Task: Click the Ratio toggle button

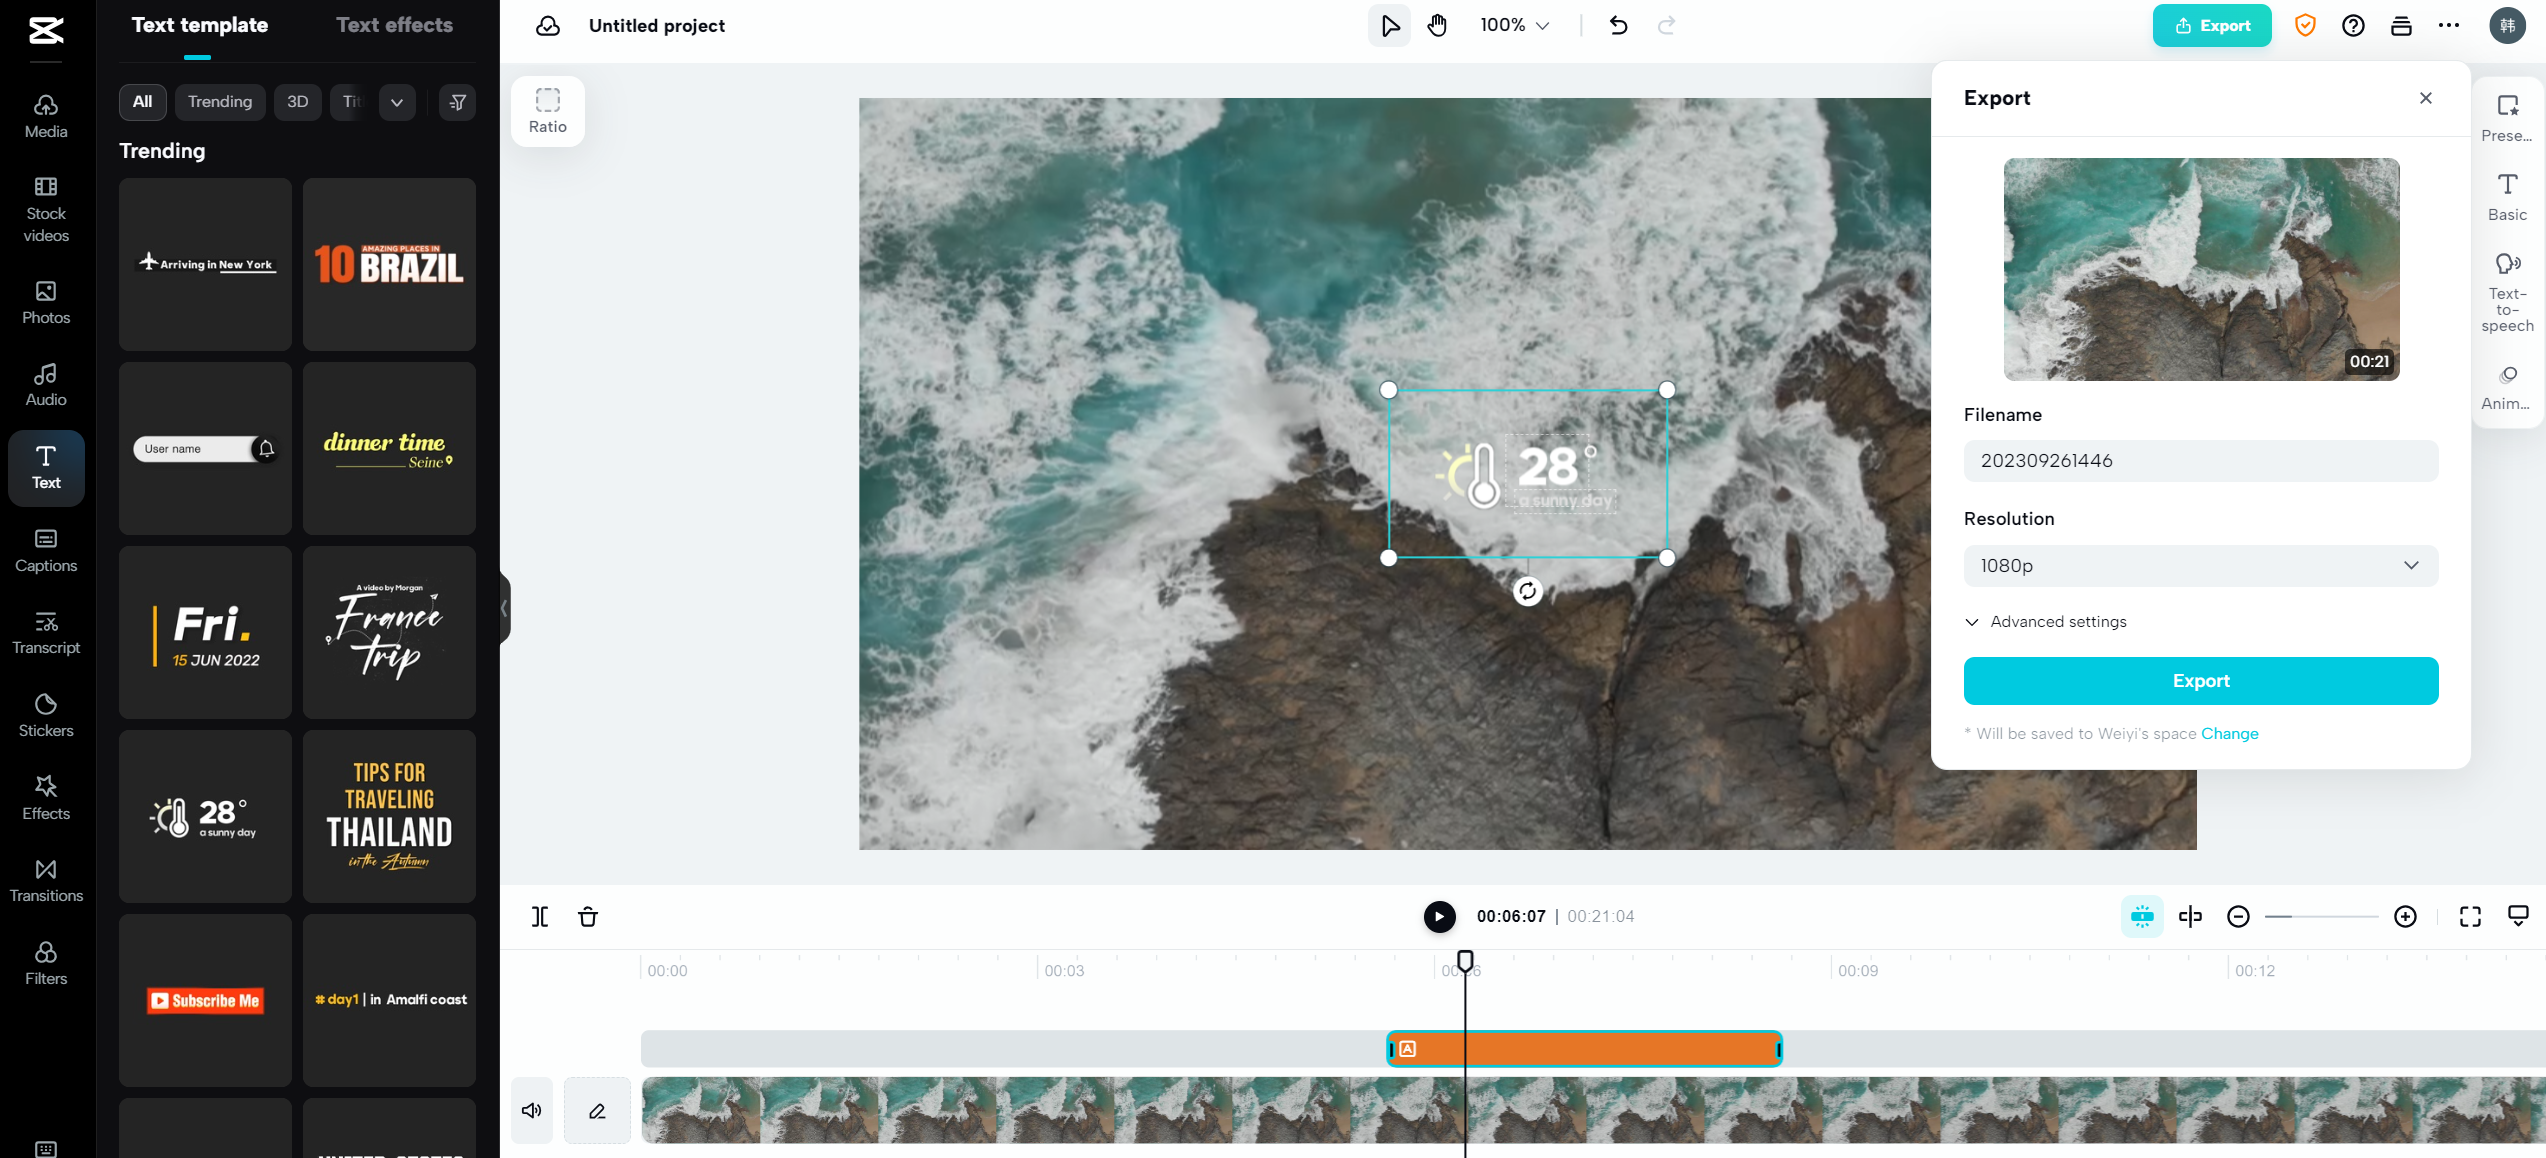Action: tap(547, 110)
